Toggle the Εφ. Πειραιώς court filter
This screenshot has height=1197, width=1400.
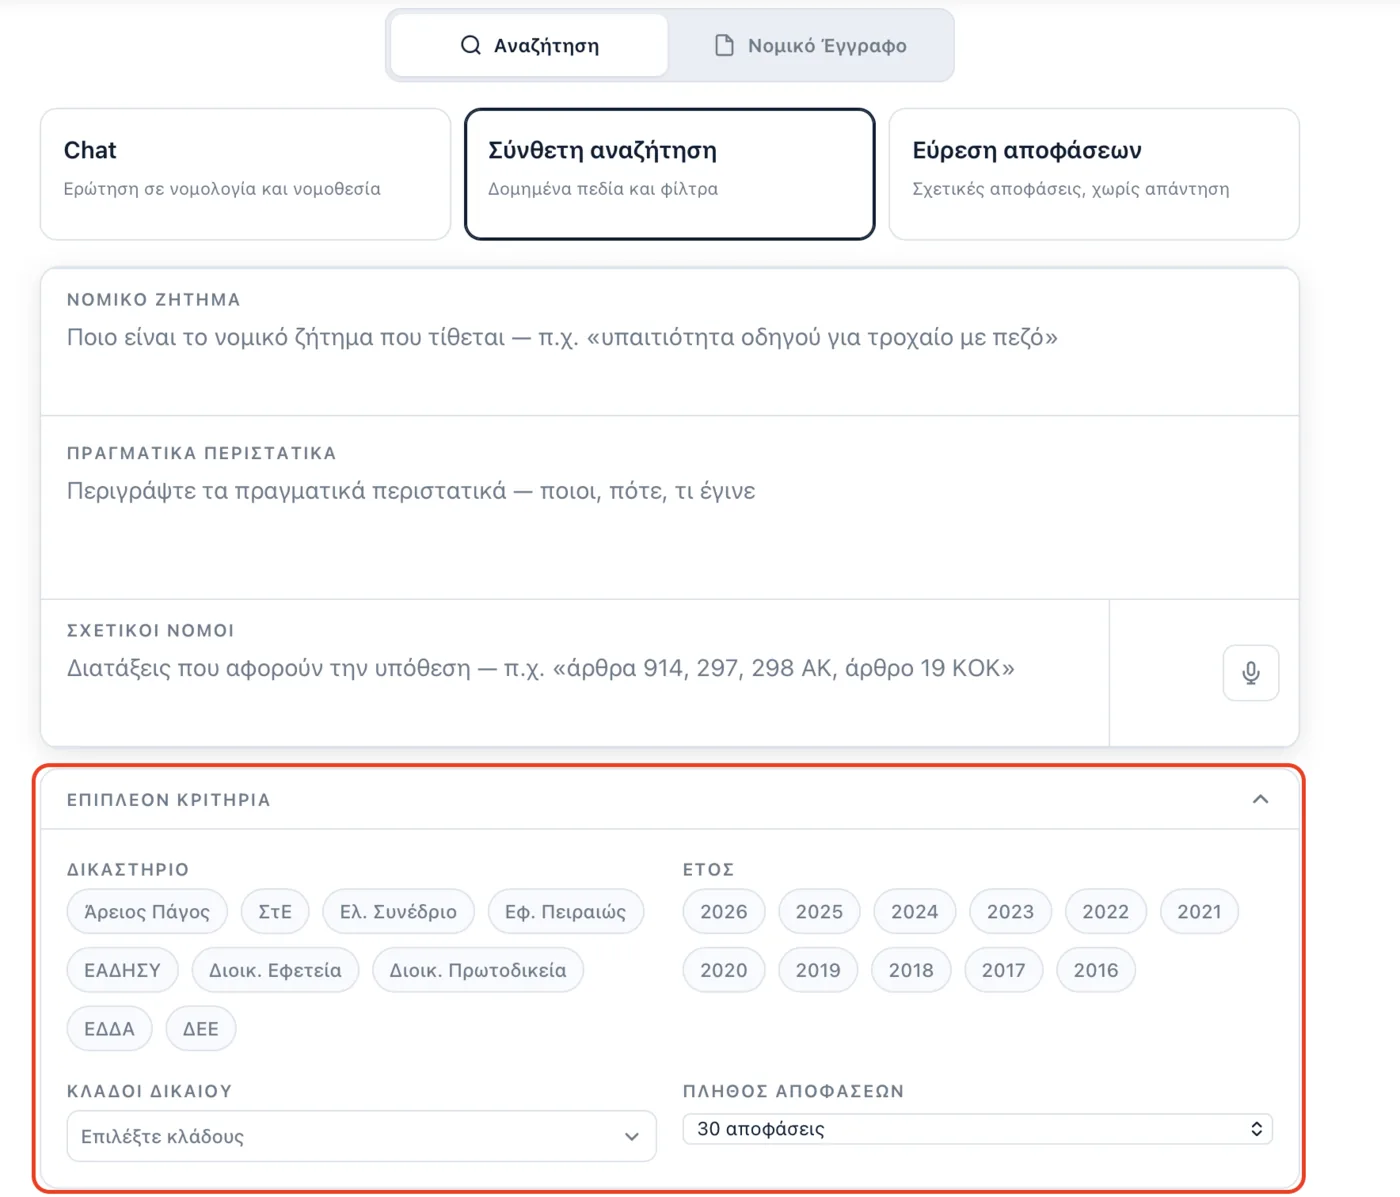[565, 912]
